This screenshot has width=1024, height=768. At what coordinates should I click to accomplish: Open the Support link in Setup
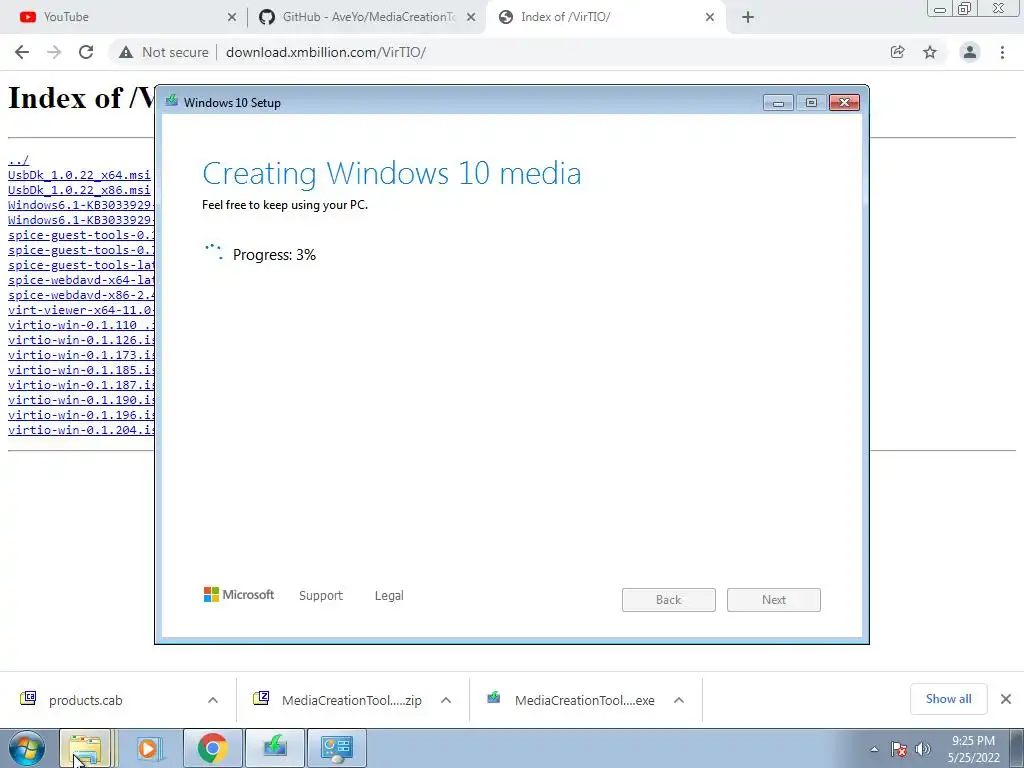click(x=321, y=596)
